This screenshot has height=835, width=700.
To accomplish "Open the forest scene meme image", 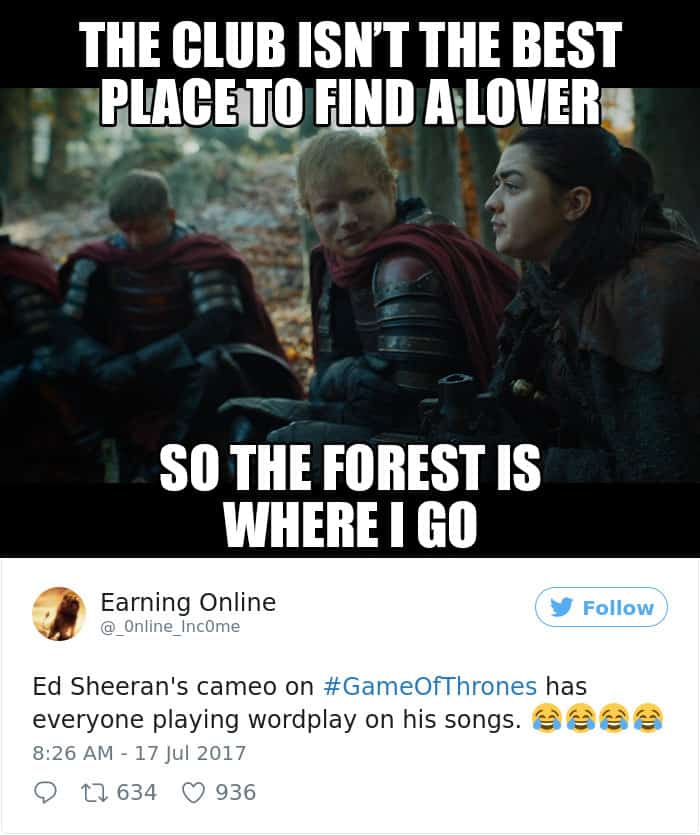I will click(x=350, y=279).
